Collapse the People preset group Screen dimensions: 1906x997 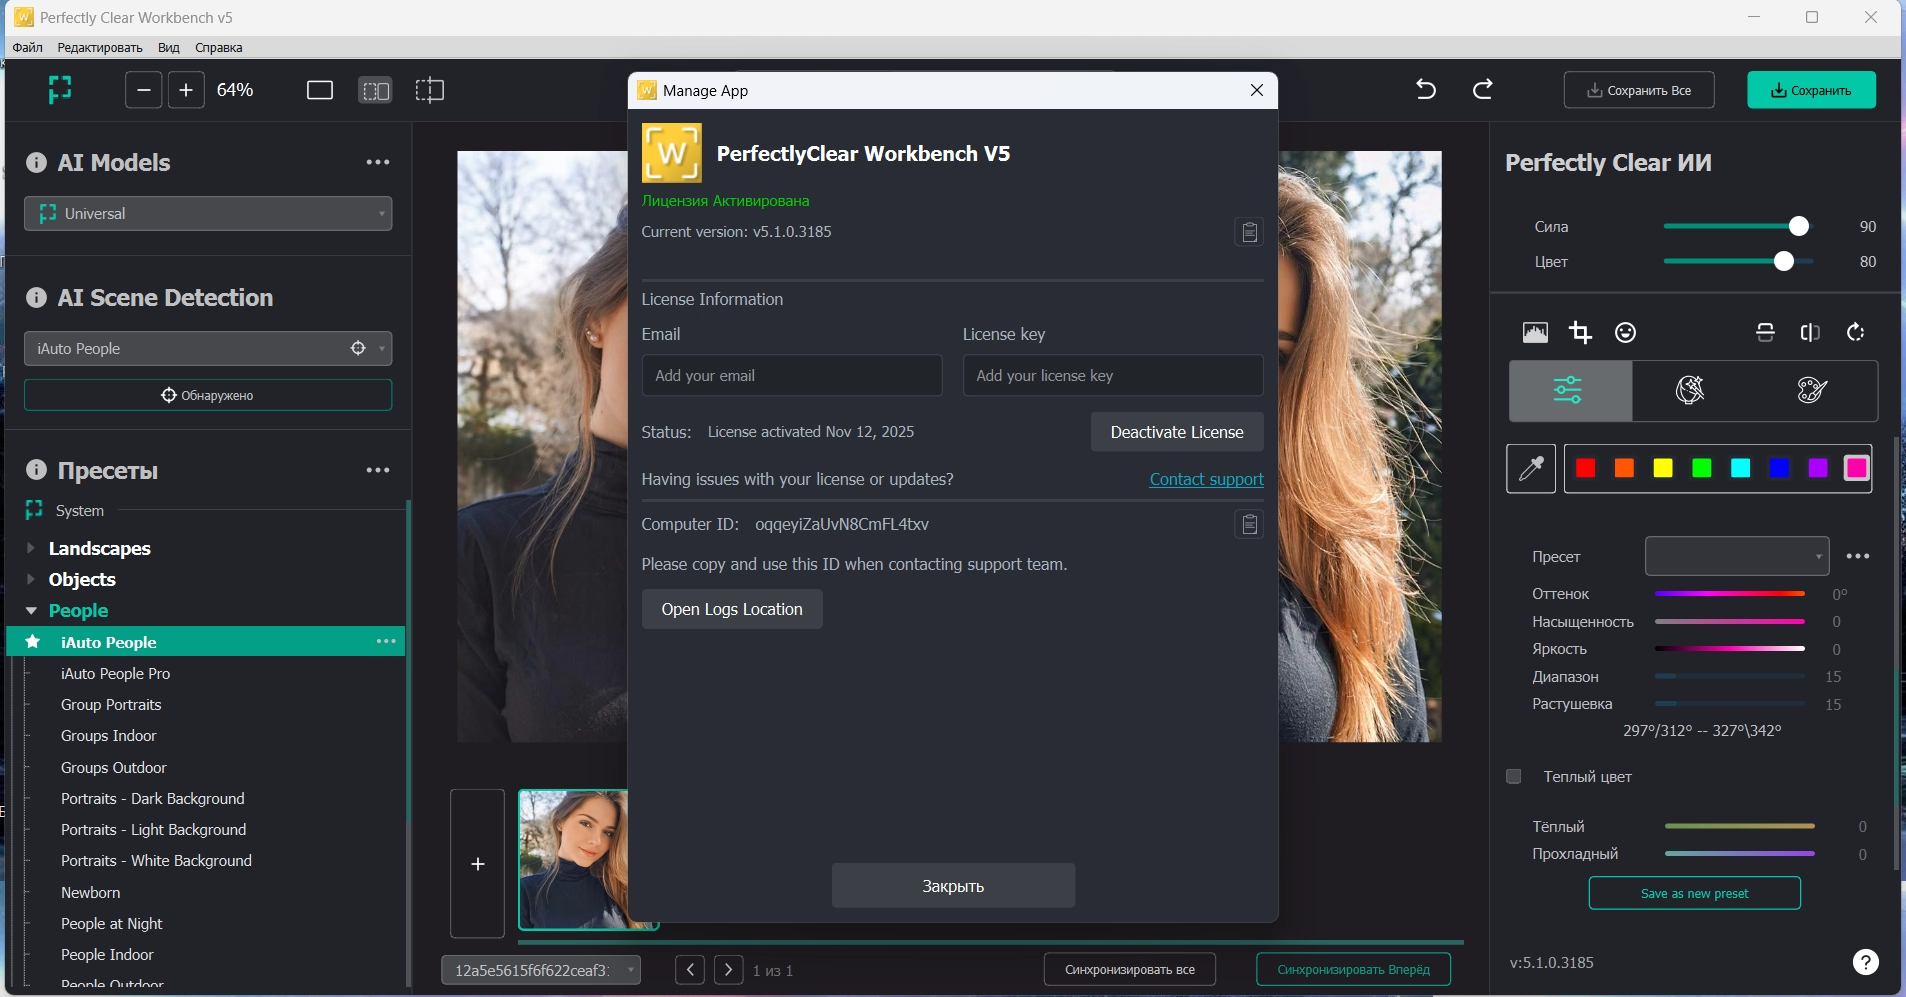pyautogui.click(x=31, y=610)
